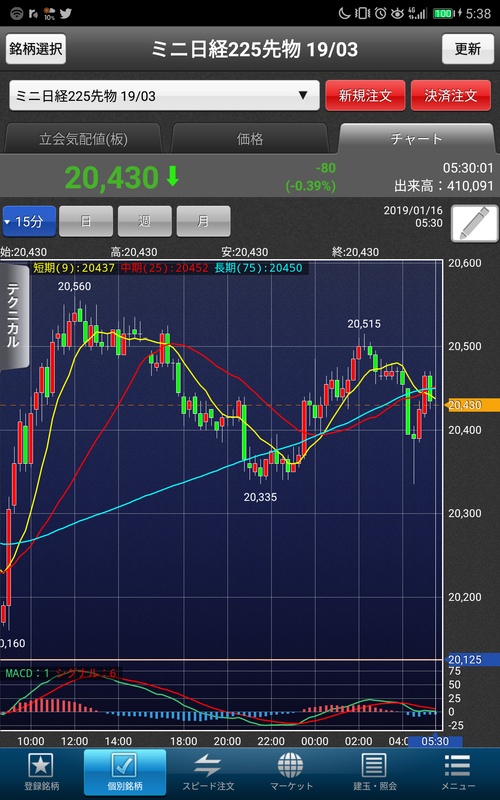Viewport: 500px width, 800px height.
Task: Tap the 22:00 time axis label
Action: tap(271, 741)
